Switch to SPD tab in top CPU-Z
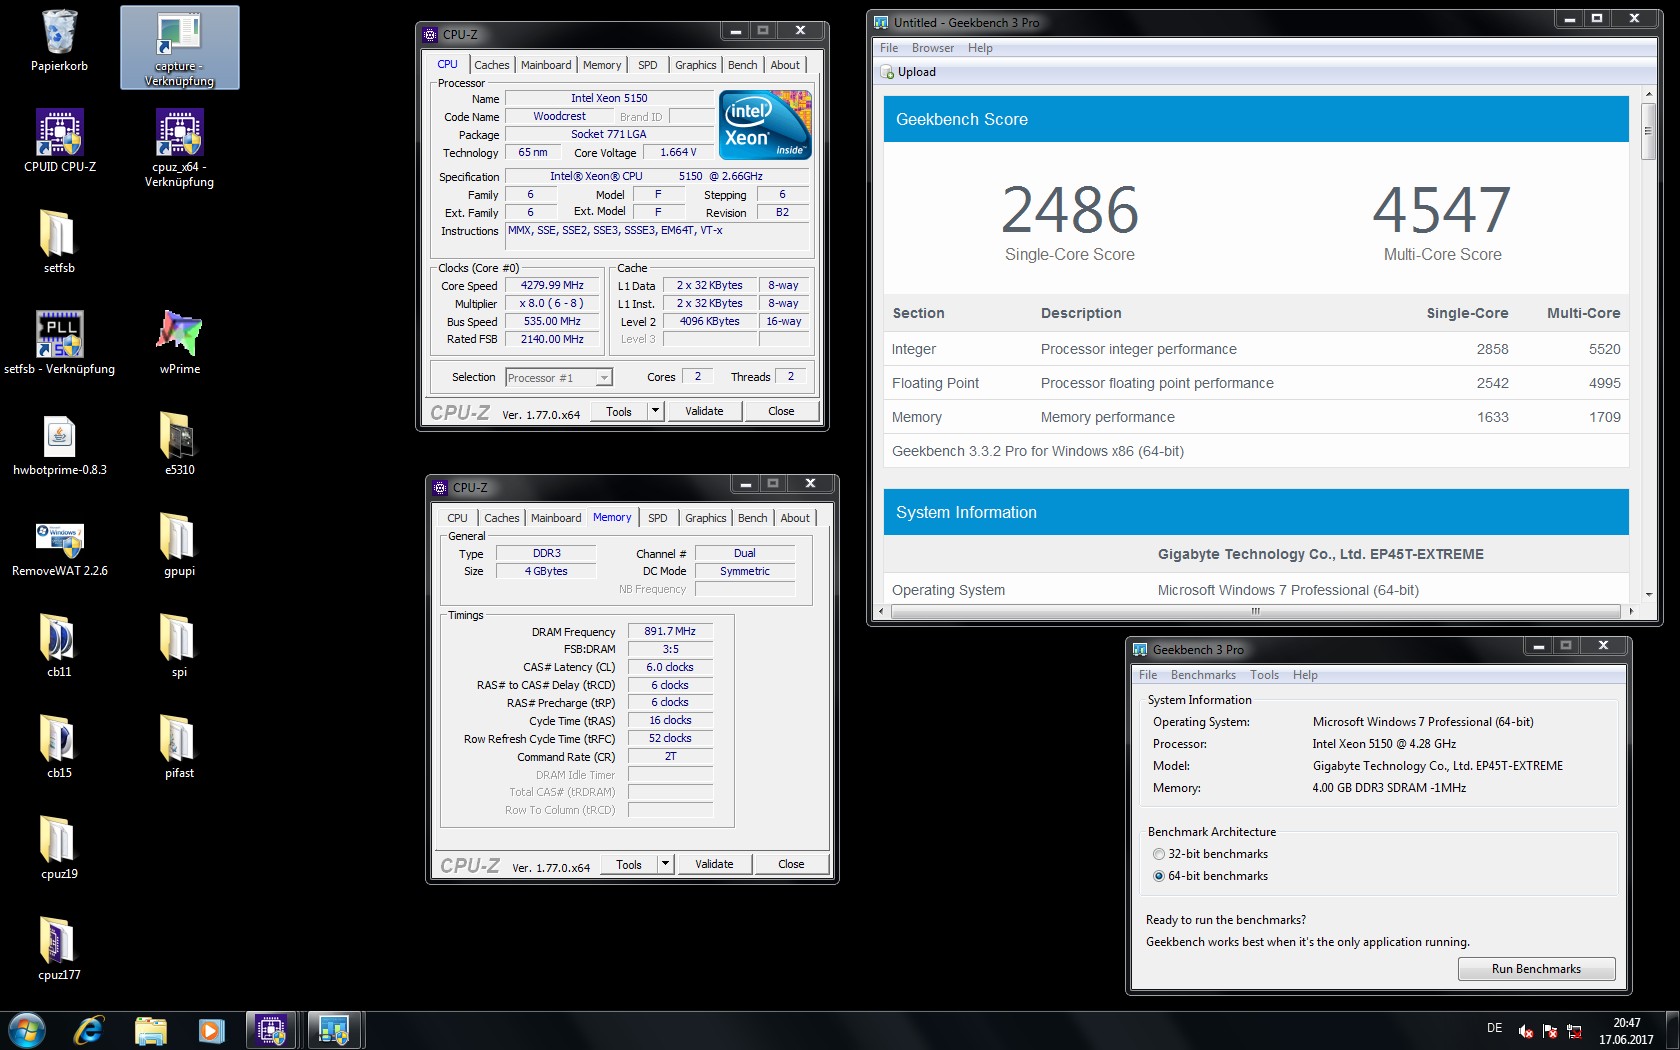Viewport: 1680px width, 1050px height. point(648,65)
